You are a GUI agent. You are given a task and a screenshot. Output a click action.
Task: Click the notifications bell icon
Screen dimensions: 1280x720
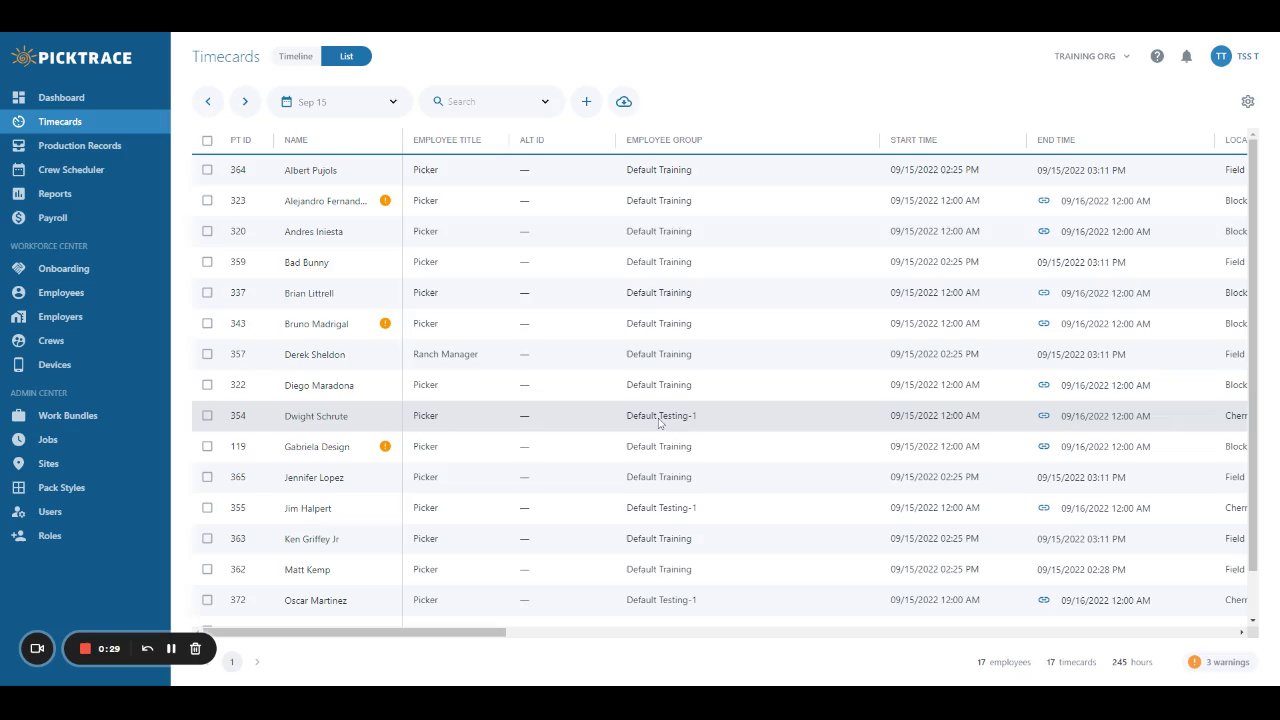1187,56
